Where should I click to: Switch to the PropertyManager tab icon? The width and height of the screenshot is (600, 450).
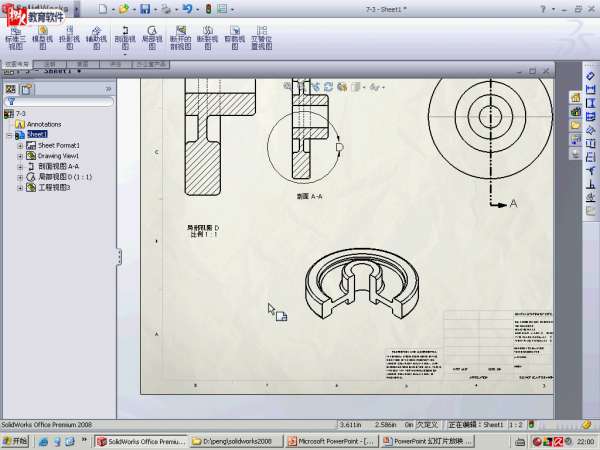tap(24, 88)
